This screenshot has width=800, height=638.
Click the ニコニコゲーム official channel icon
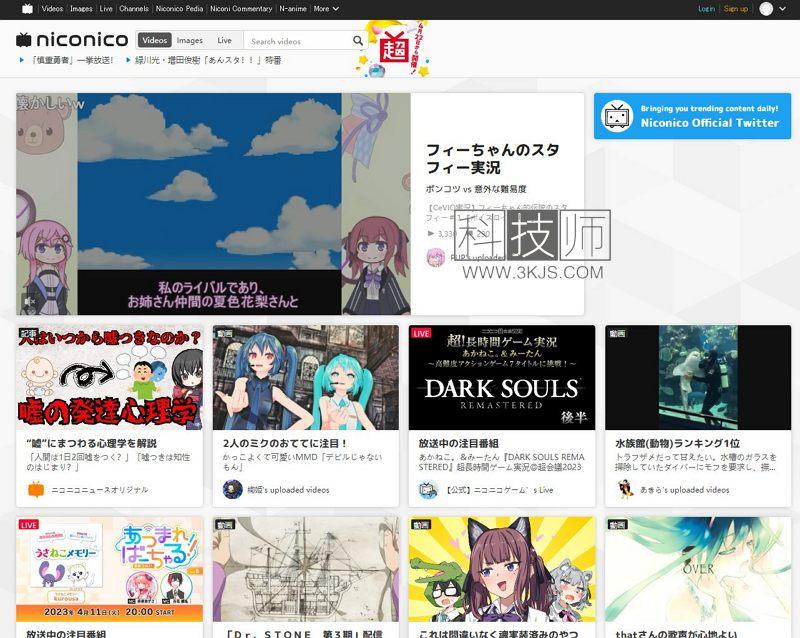point(428,489)
